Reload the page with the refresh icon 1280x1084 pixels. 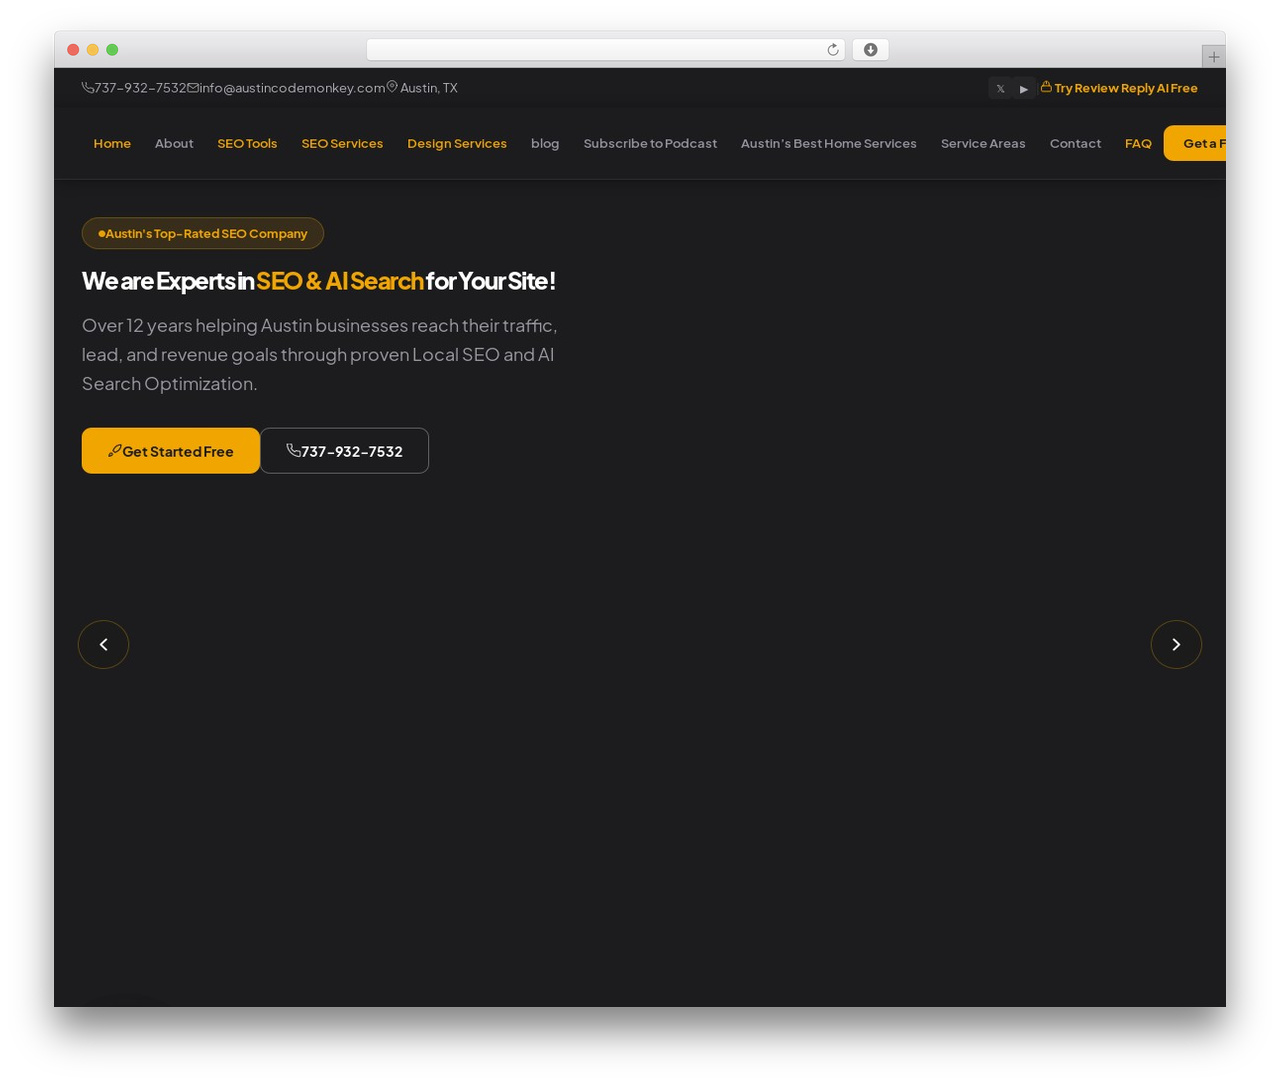[x=832, y=50]
